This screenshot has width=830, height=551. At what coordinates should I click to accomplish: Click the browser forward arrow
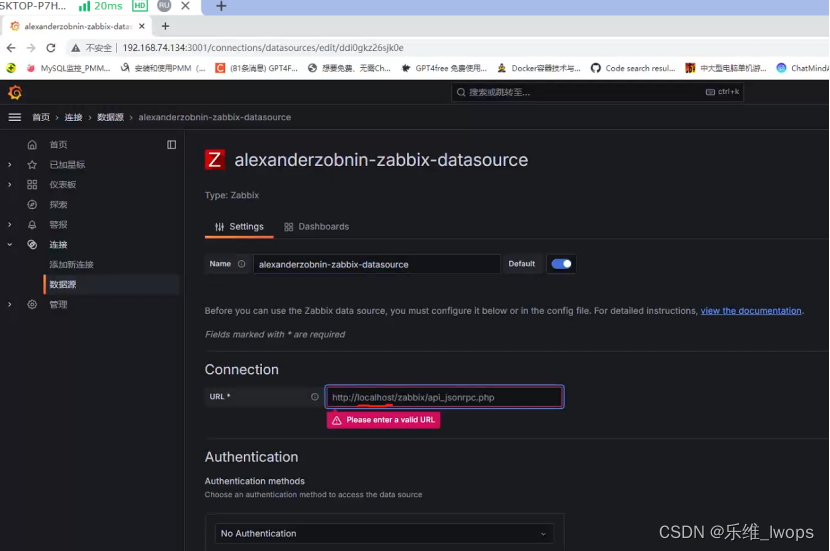click(x=31, y=48)
